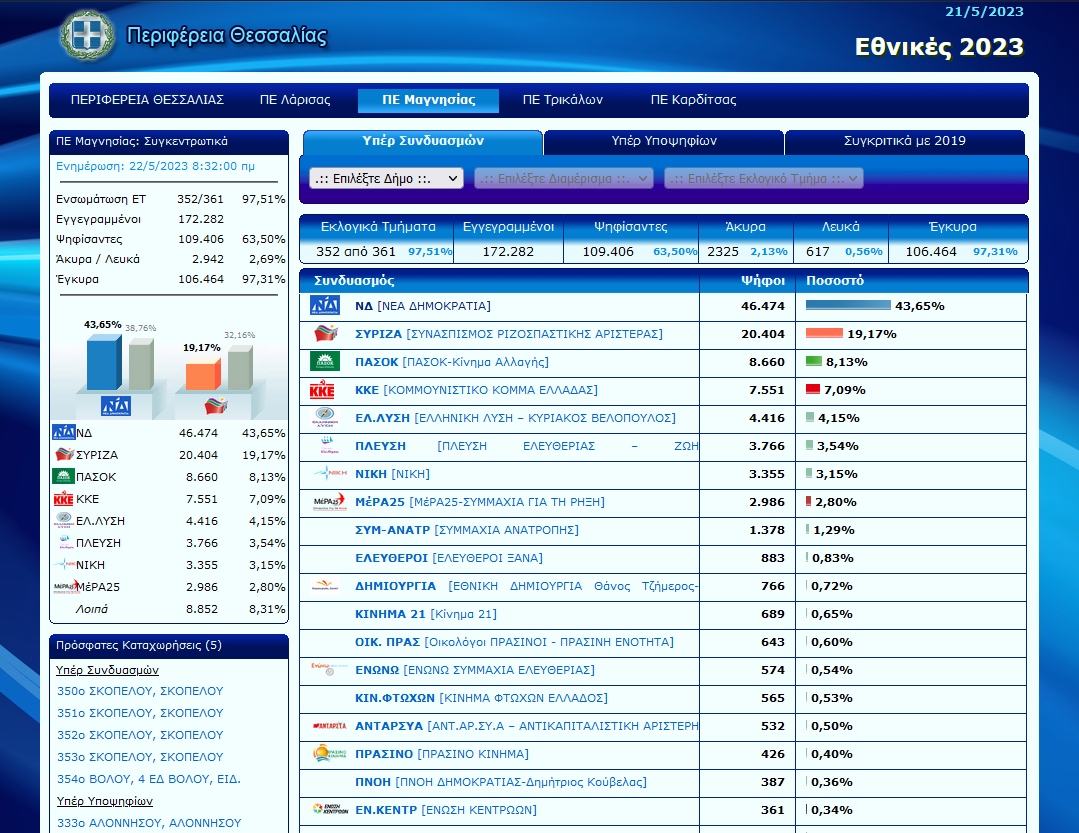The width and height of the screenshot is (1079, 833).
Task: Click the ΚΚΕ logo in the sidebar party list
Action: 63,499
